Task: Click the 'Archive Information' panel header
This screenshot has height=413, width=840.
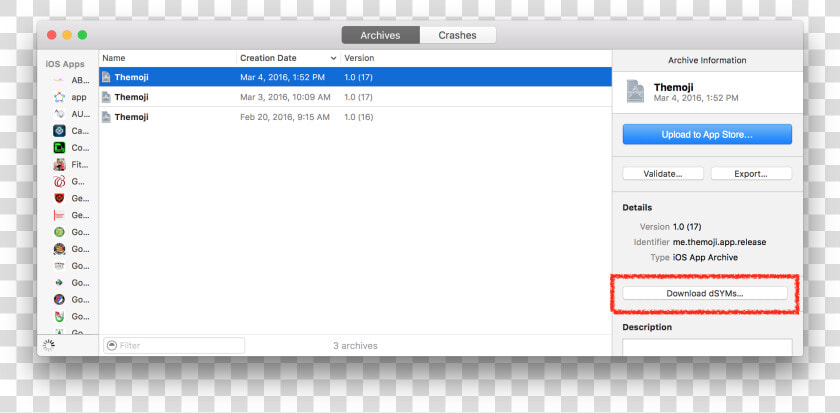Action: tap(707, 61)
